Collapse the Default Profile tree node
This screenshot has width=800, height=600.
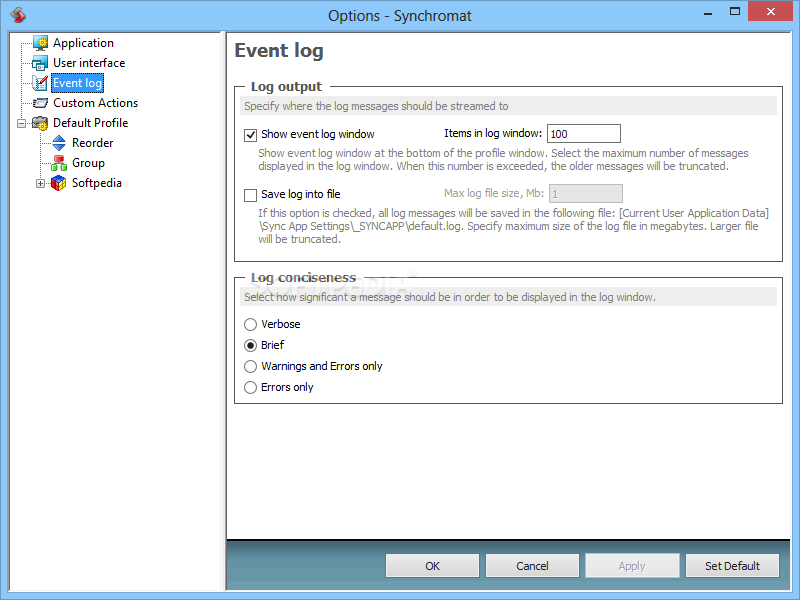tap(21, 123)
